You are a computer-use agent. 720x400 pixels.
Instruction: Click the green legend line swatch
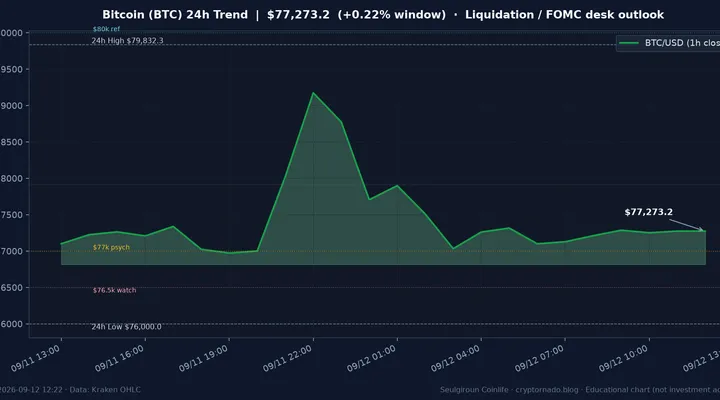[629, 43]
